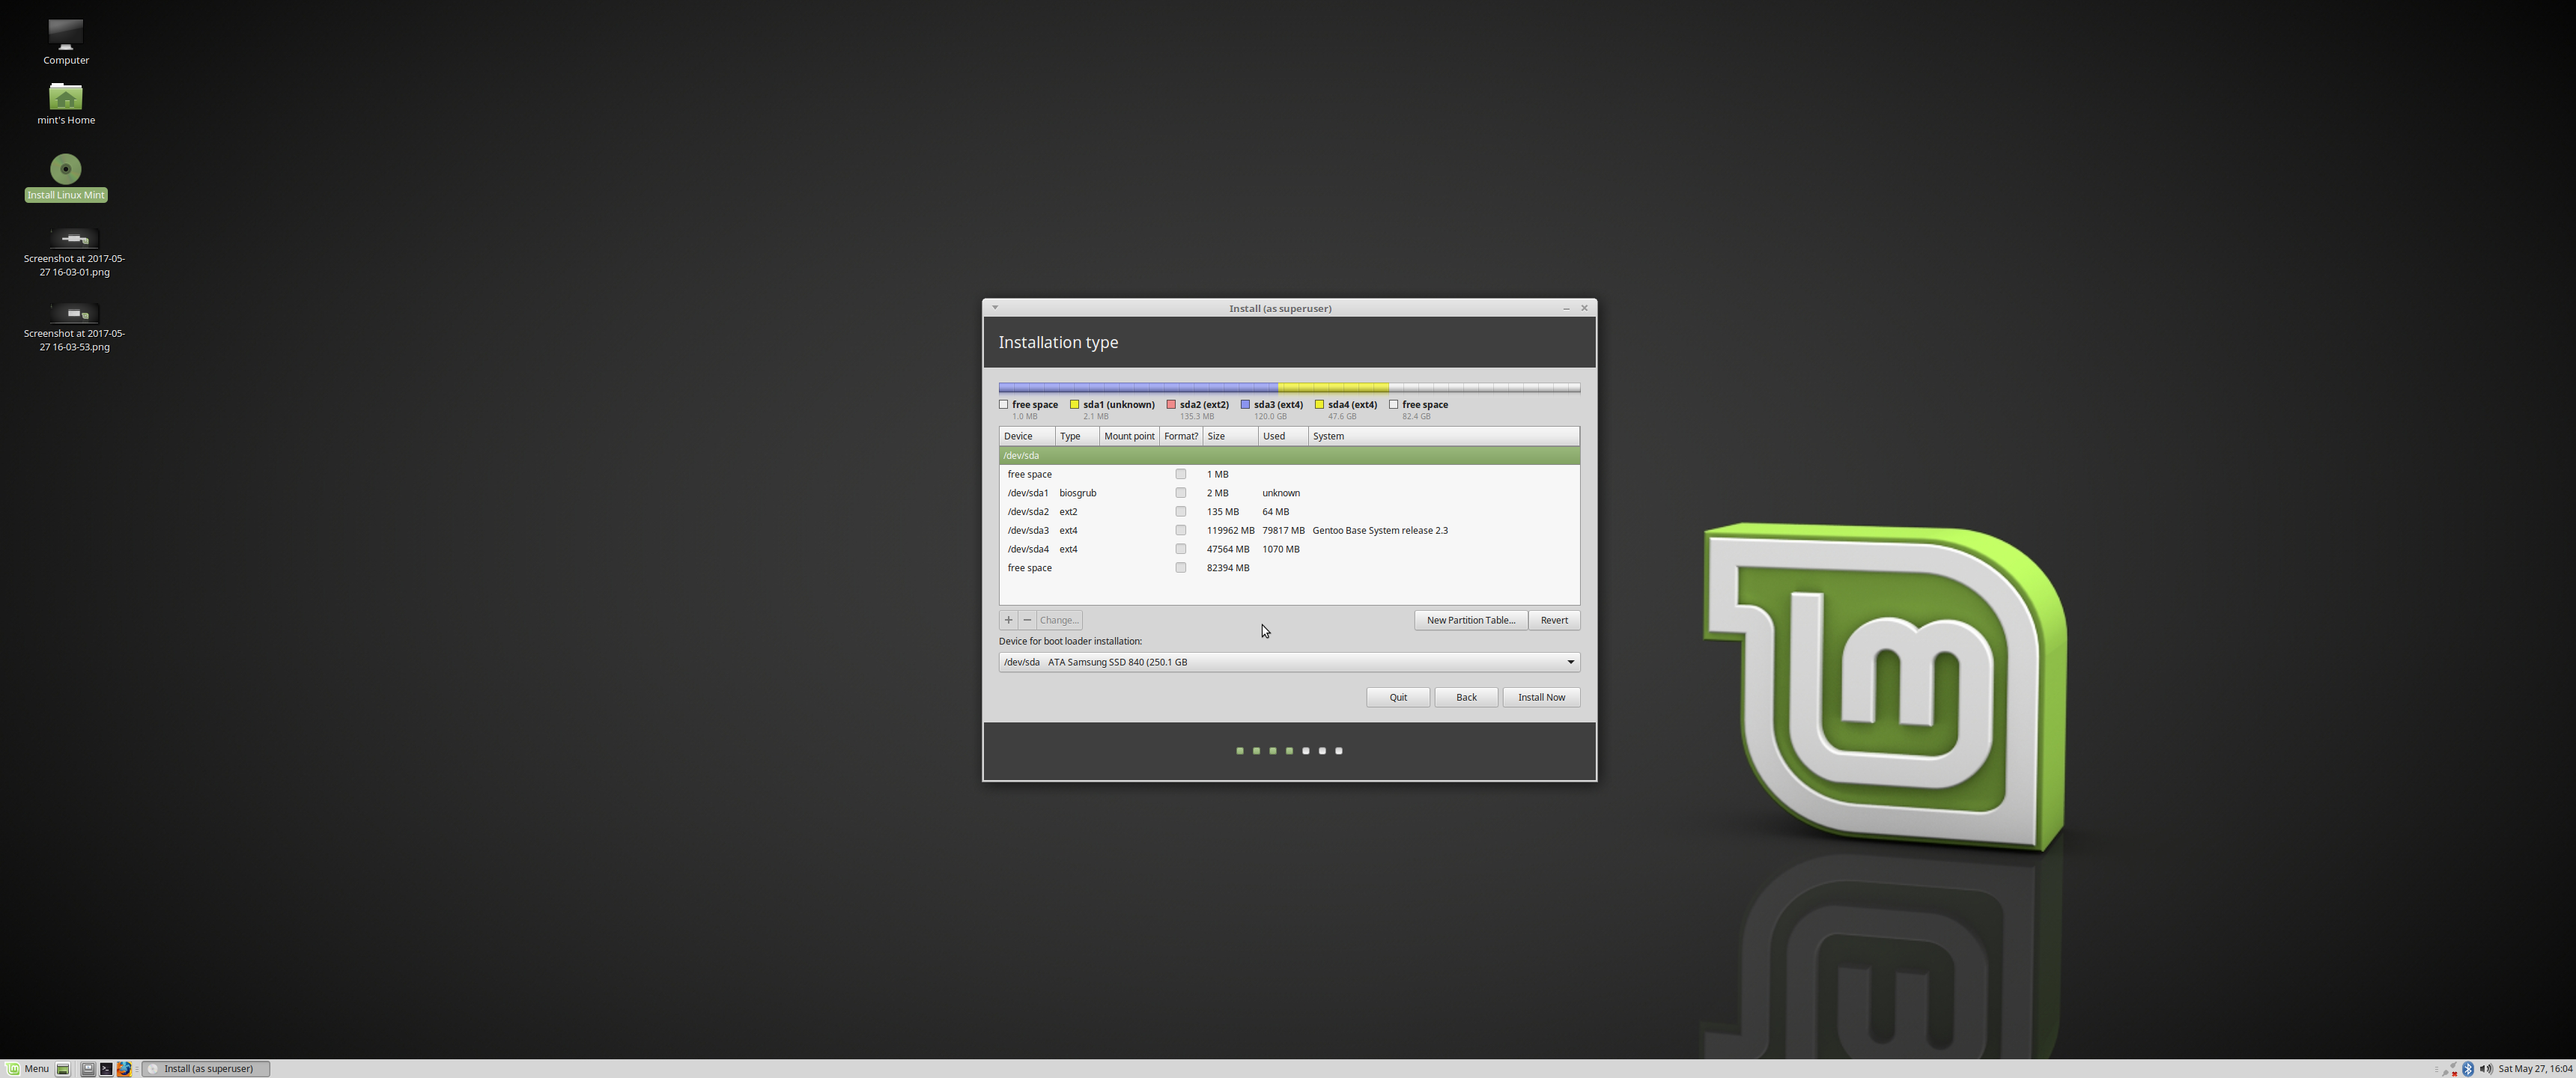Toggle format checkbox for /dev/sda3
2576x1078 pixels.
(x=1181, y=530)
